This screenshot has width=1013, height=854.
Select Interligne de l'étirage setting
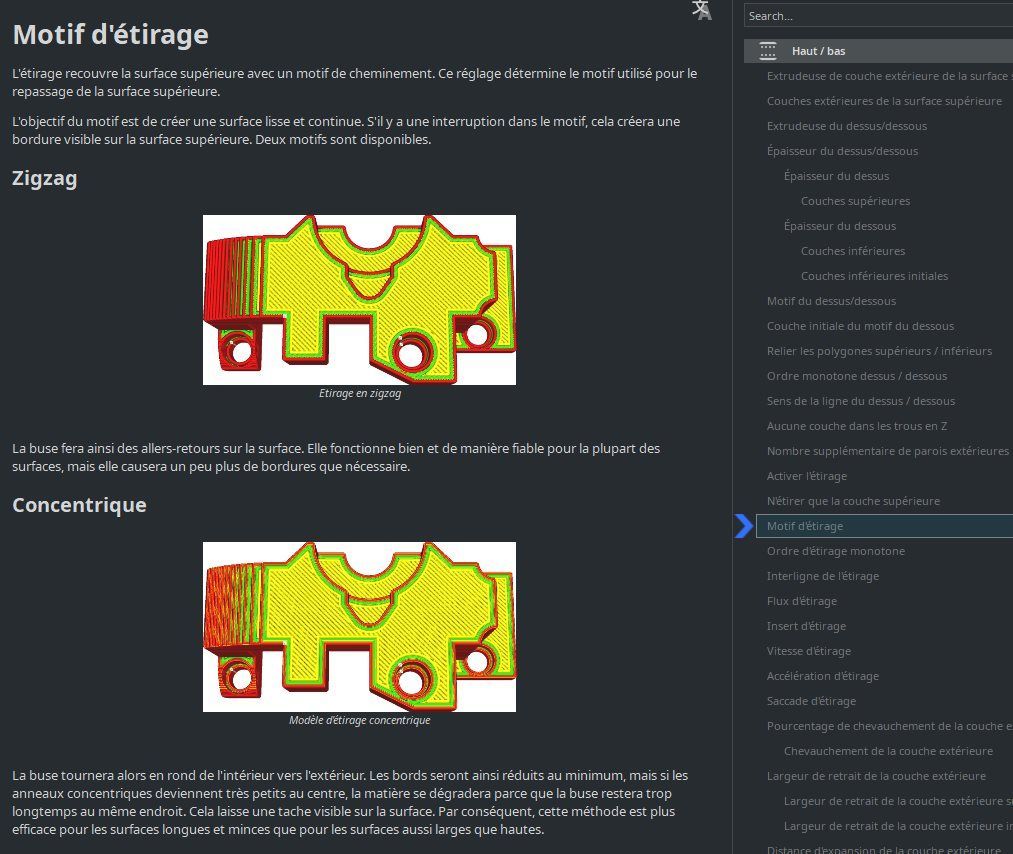click(x=822, y=576)
